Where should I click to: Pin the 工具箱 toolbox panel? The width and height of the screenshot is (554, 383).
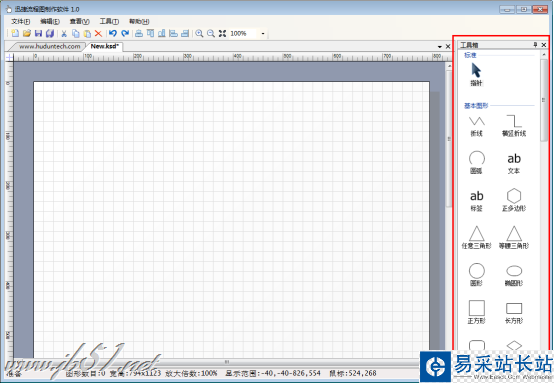(x=535, y=45)
